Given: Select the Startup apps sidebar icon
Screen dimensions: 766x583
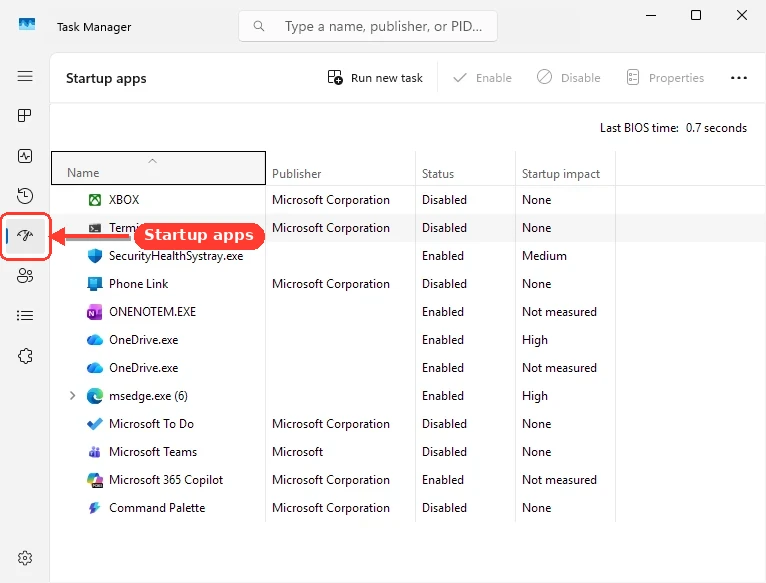Looking at the screenshot, I should pos(25,236).
